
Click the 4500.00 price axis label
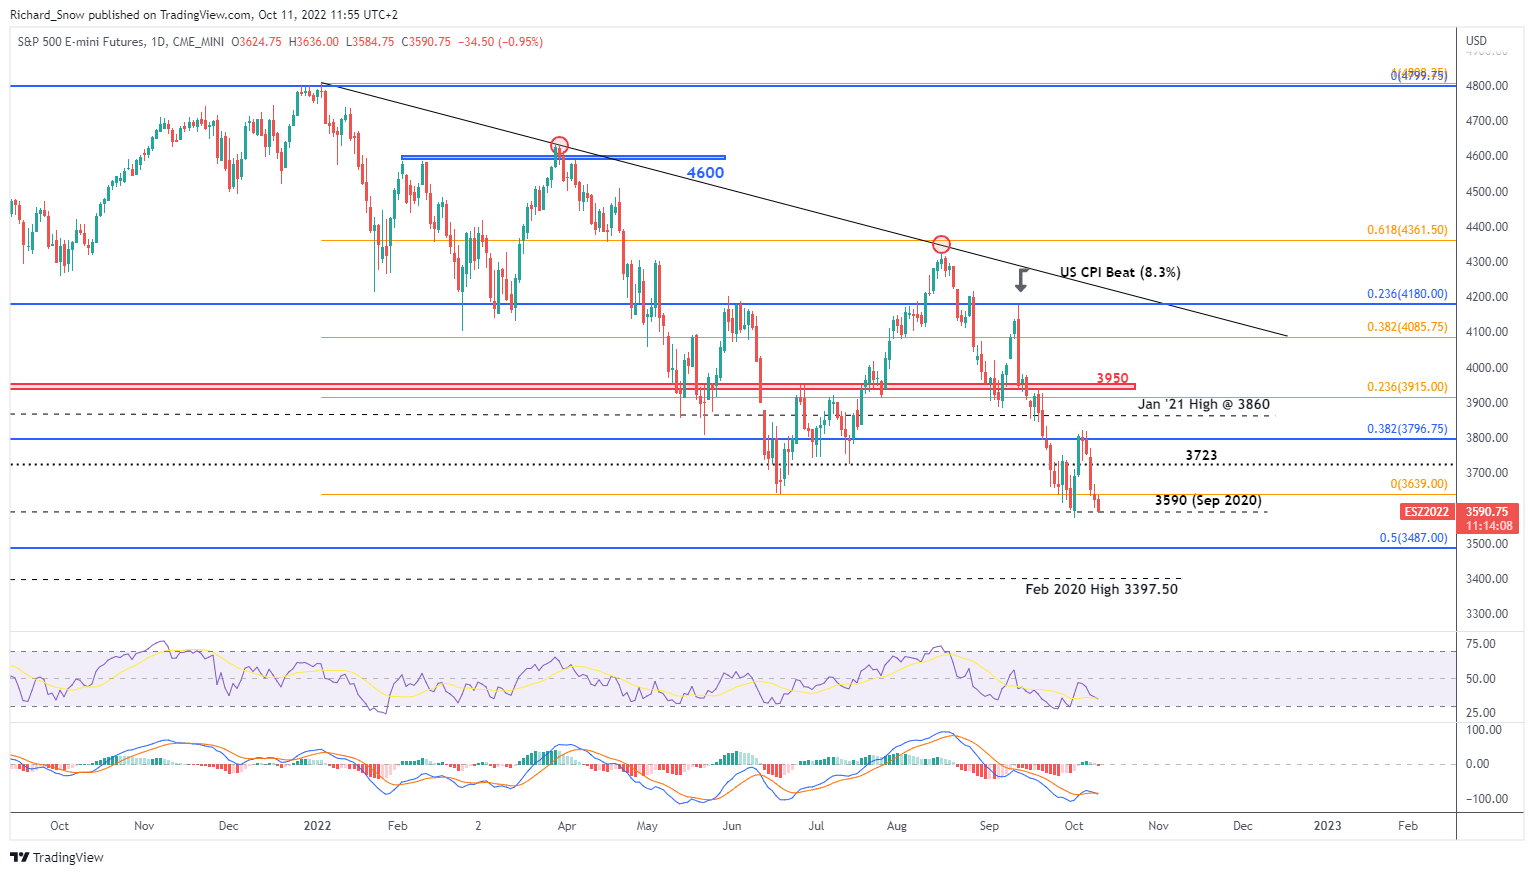[1486, 192]
